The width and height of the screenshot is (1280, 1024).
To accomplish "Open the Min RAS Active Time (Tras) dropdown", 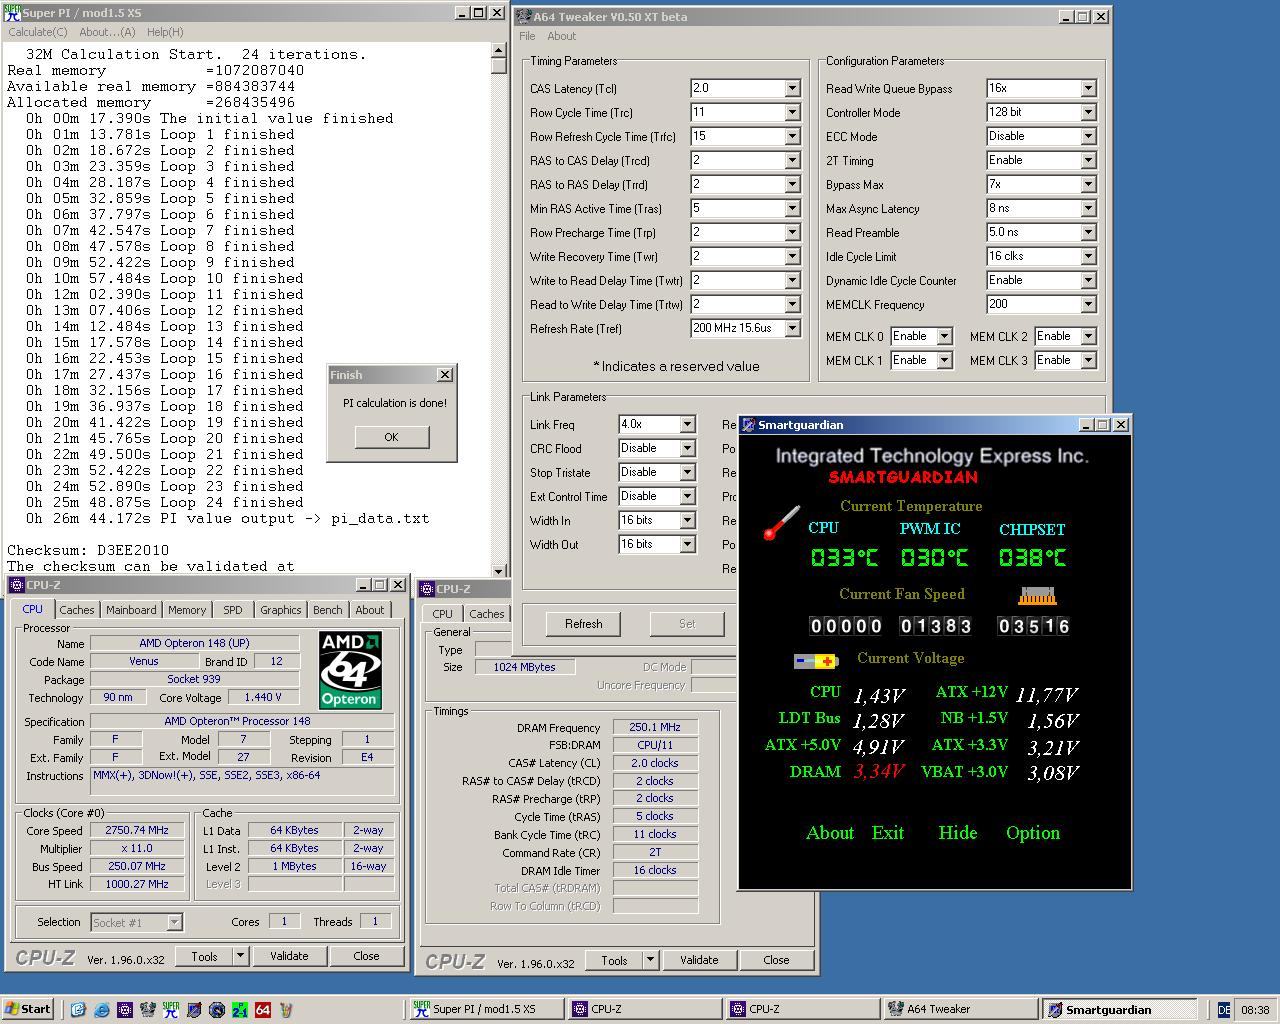I will [x=792, y=208].
